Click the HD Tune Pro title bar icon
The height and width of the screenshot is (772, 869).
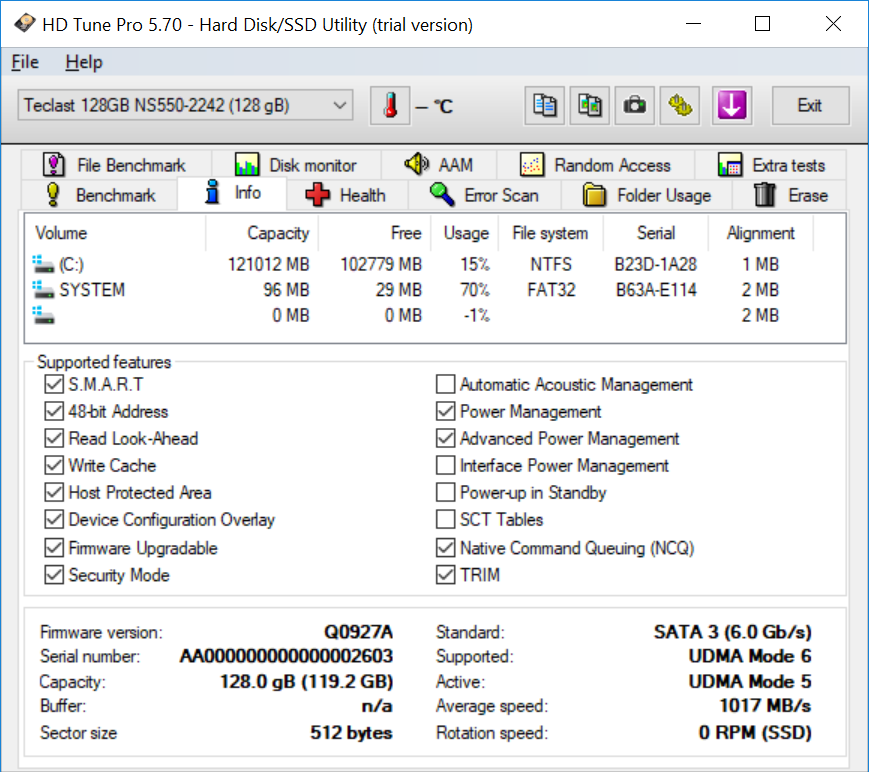pyautogui.click(x=24, y=24)
